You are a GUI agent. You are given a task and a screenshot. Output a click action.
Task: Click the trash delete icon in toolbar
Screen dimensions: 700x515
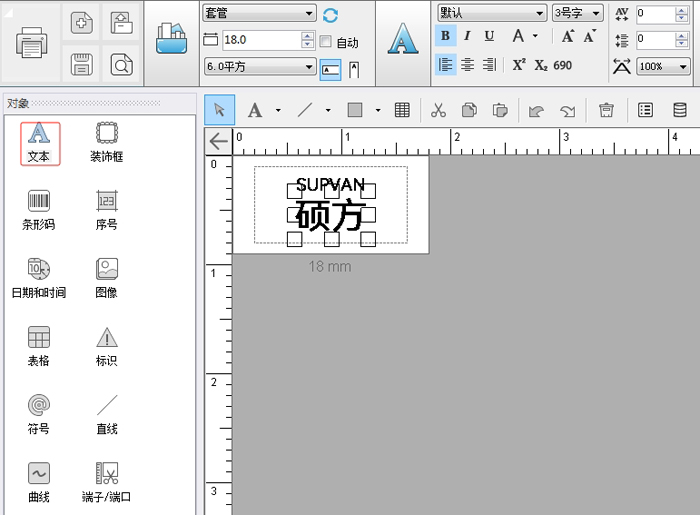605,110
